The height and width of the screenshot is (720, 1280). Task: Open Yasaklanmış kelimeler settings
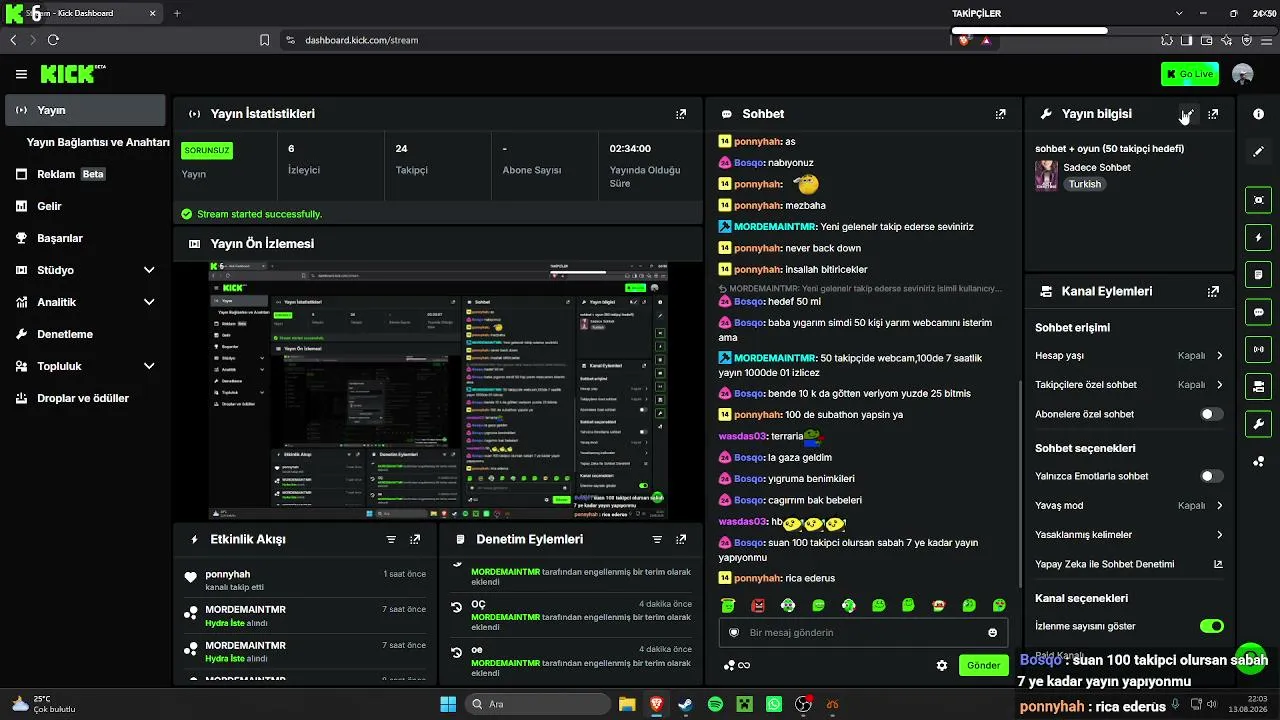point(1129,535)
